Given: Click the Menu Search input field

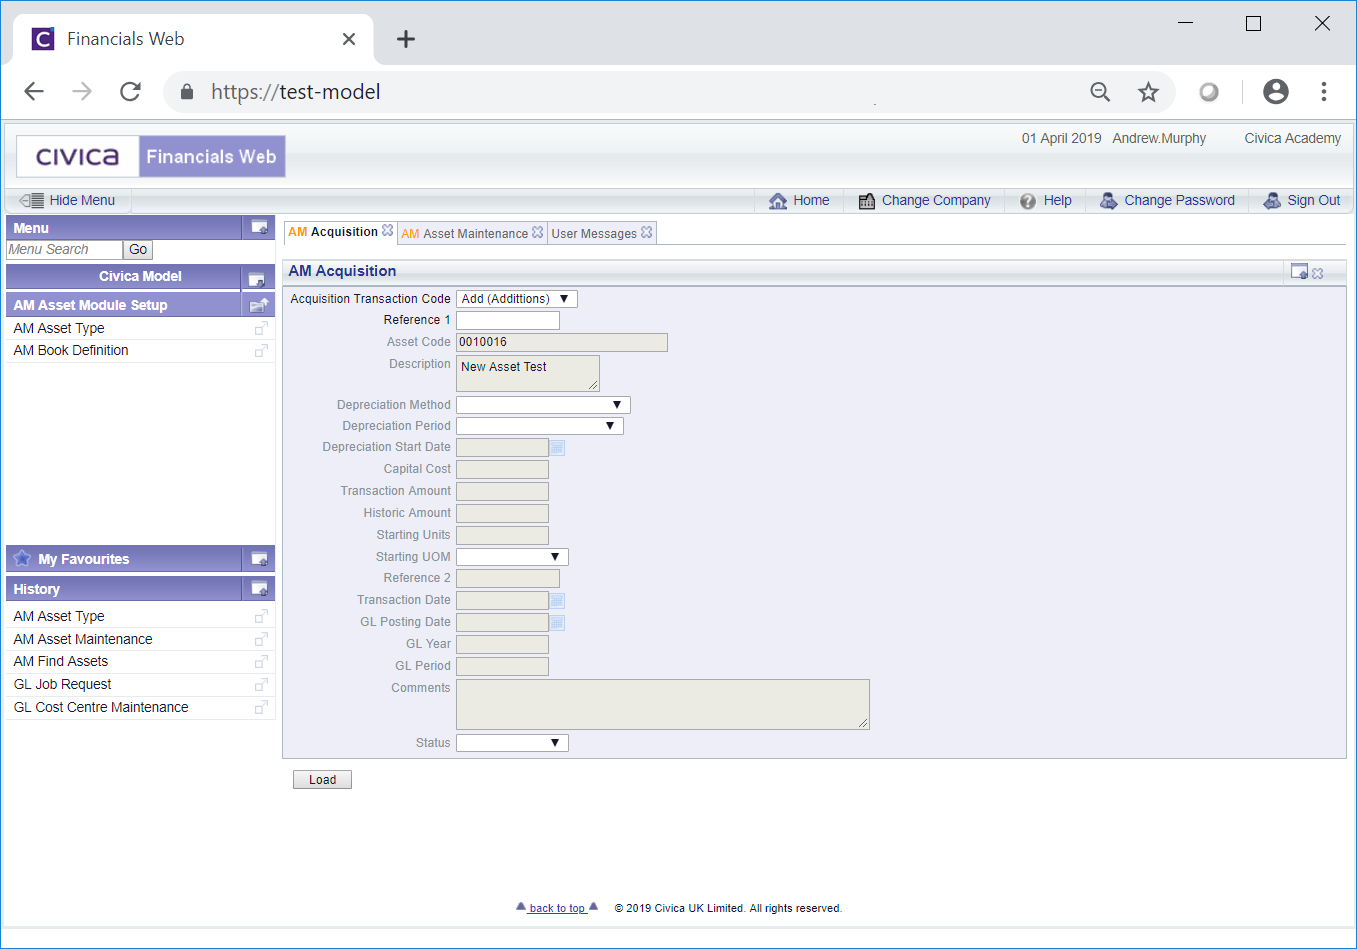Looking at the screenshot, I should 64,250.
